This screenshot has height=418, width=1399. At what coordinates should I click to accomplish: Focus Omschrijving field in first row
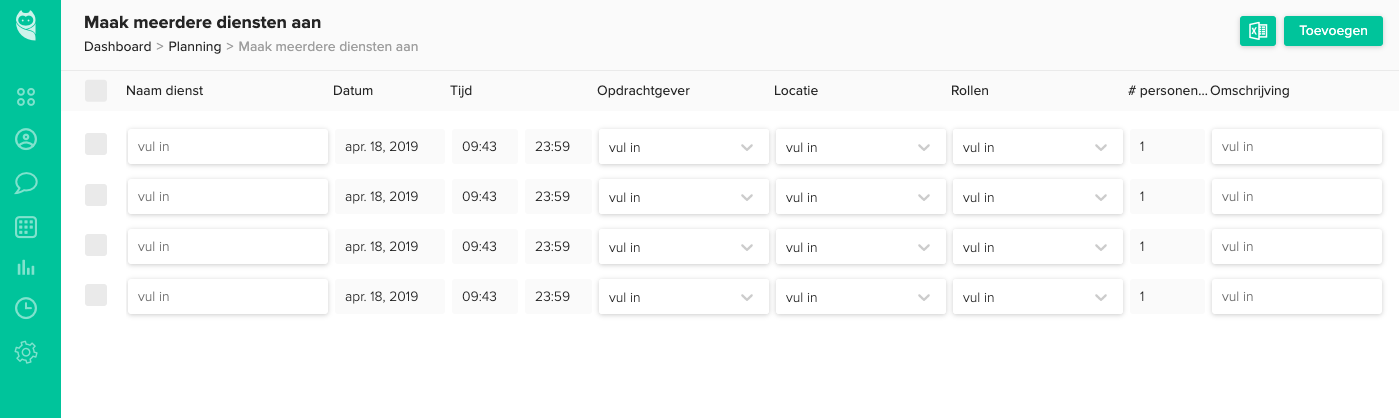(1297, 146)
